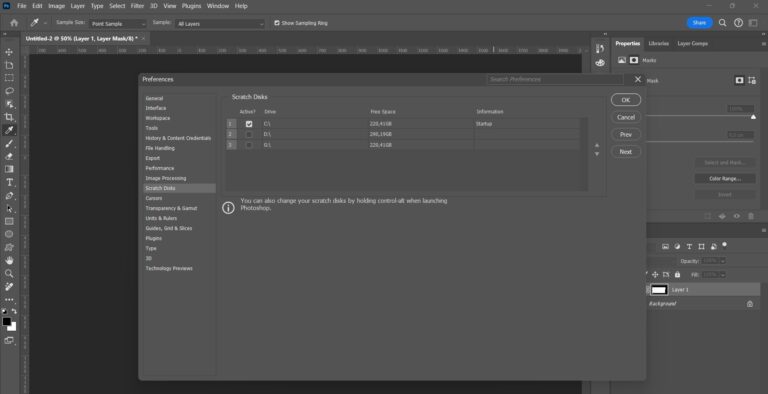Open the Search magnifier icon top right
This screenshot has width=768, height=394.
point(722,23)
